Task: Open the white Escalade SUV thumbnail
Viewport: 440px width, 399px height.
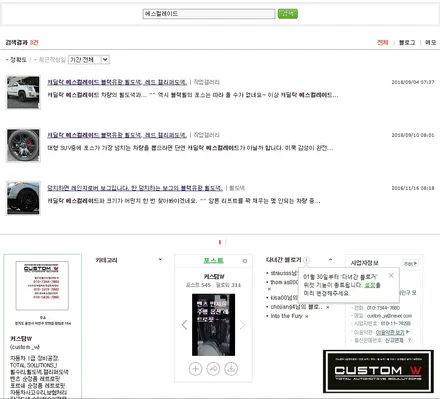Action: [23, 92]
